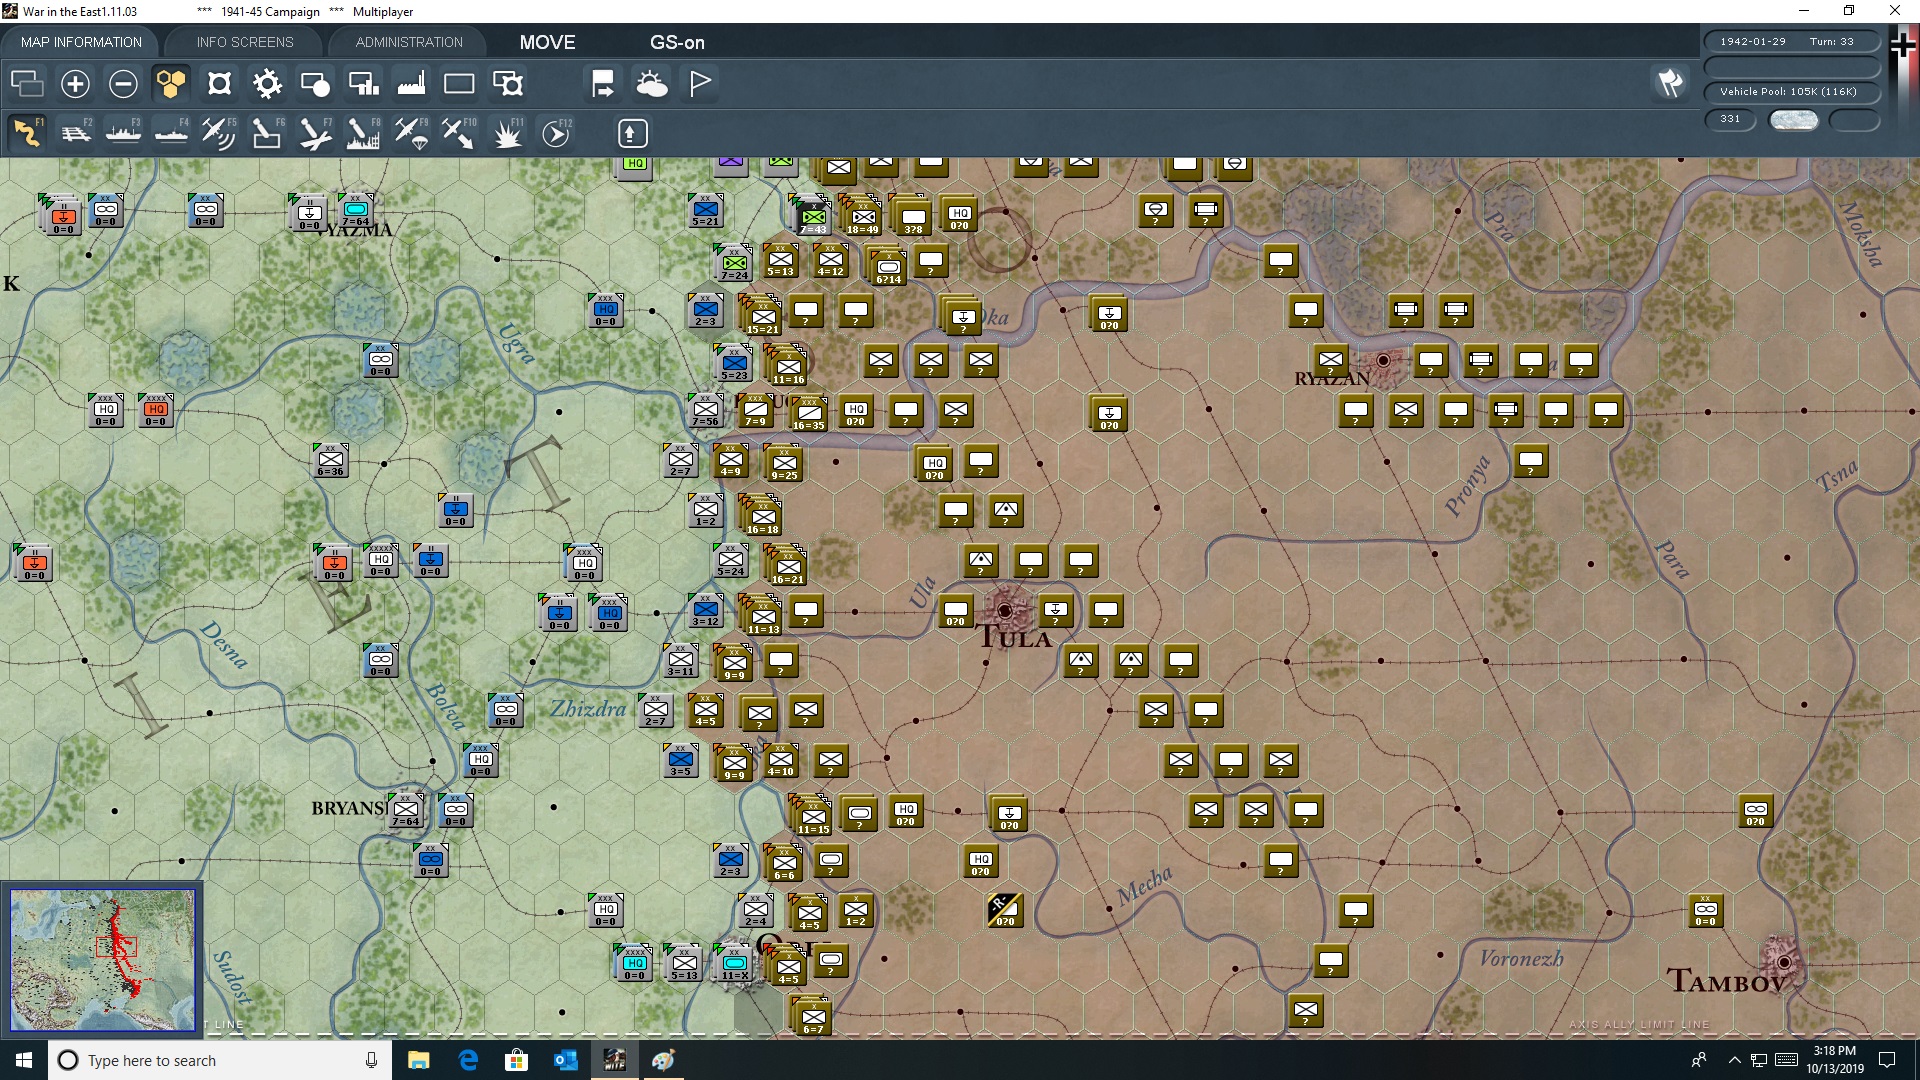The image size is (1920, 1080).
Task: Select the F1 movement mode tool
Action: tap(27, 133)
